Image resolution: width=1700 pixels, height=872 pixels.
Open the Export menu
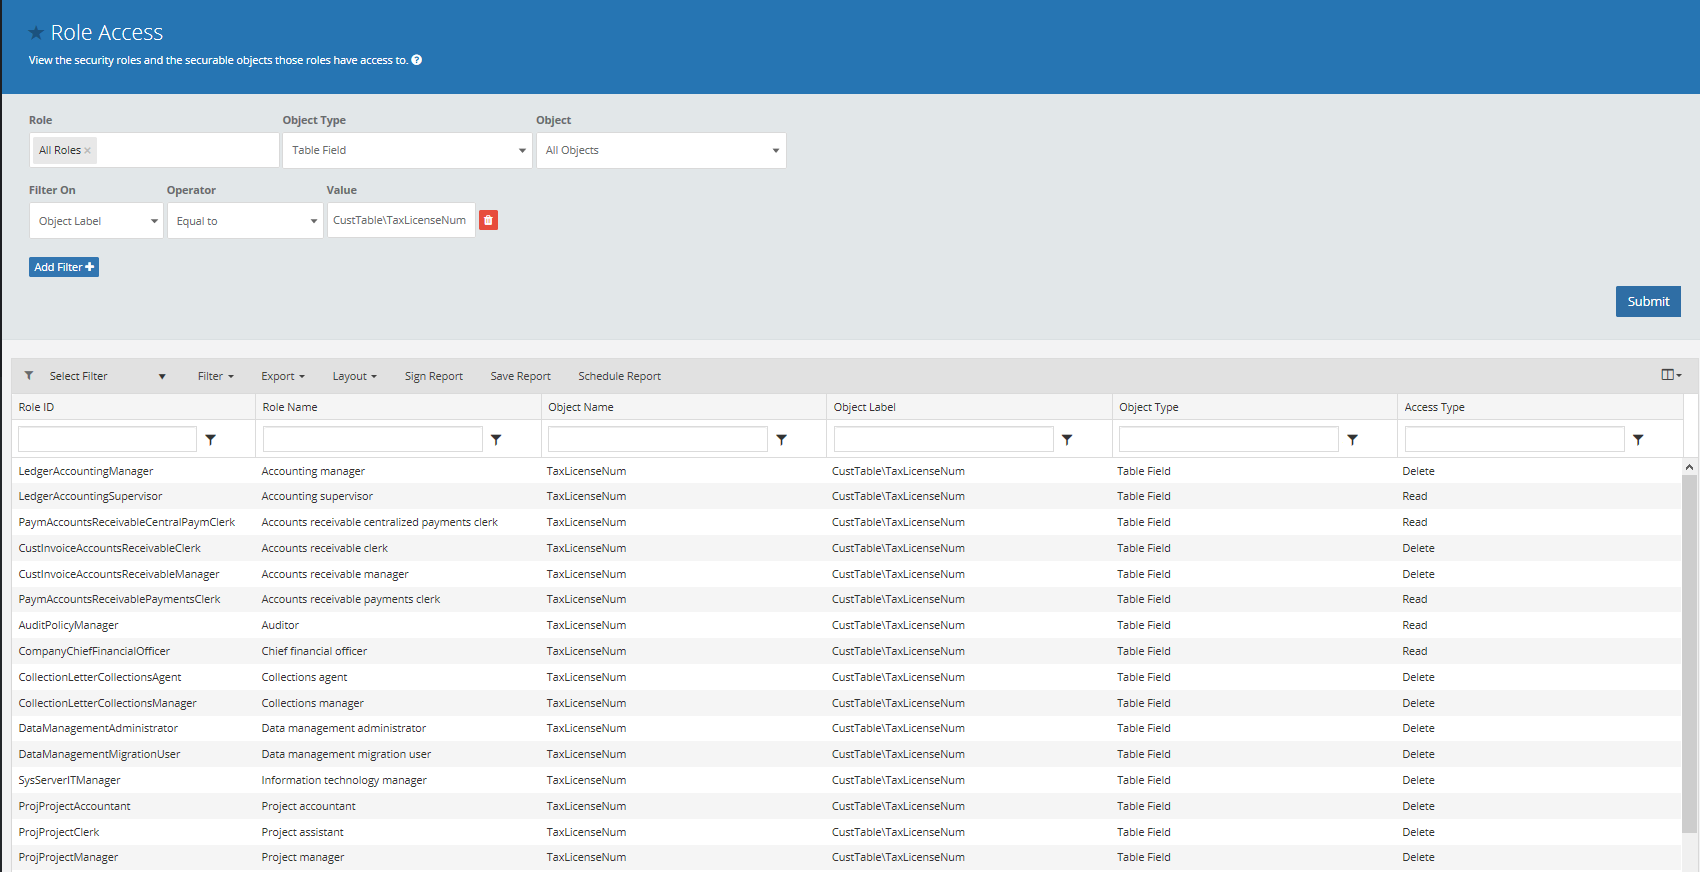coord(283,376)
